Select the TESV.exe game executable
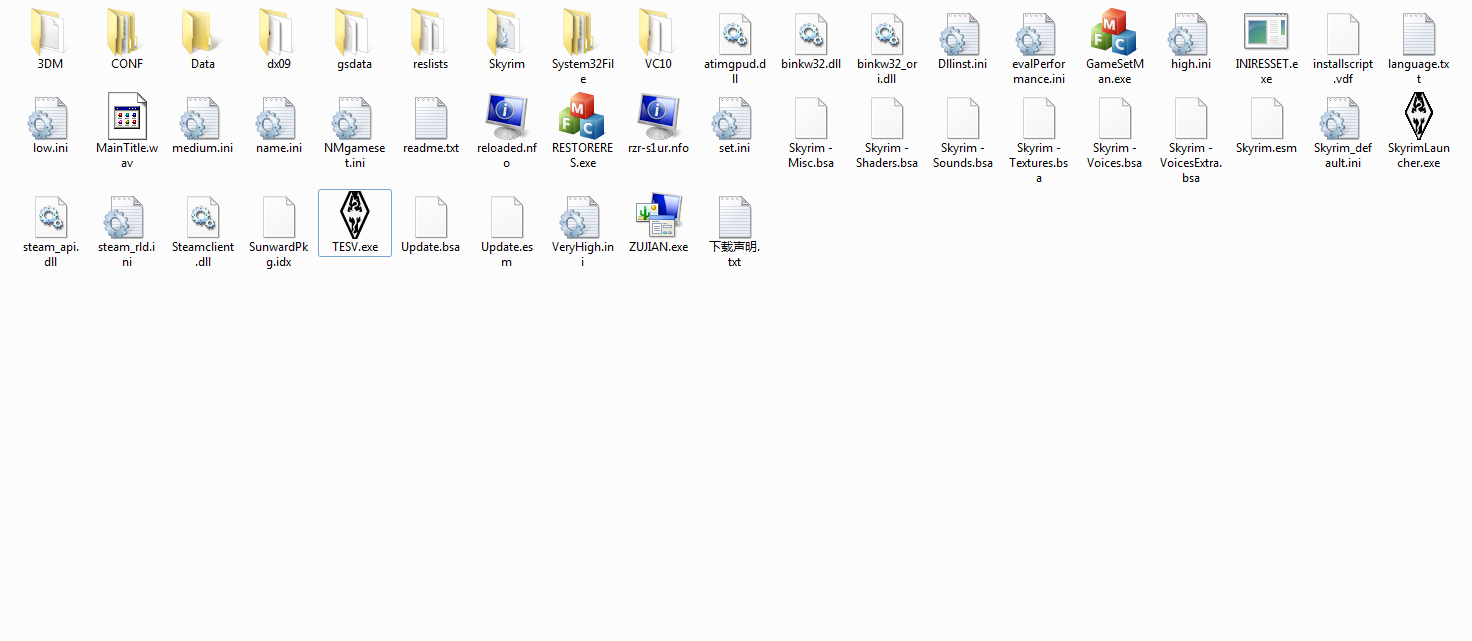 tap(355, 222)
